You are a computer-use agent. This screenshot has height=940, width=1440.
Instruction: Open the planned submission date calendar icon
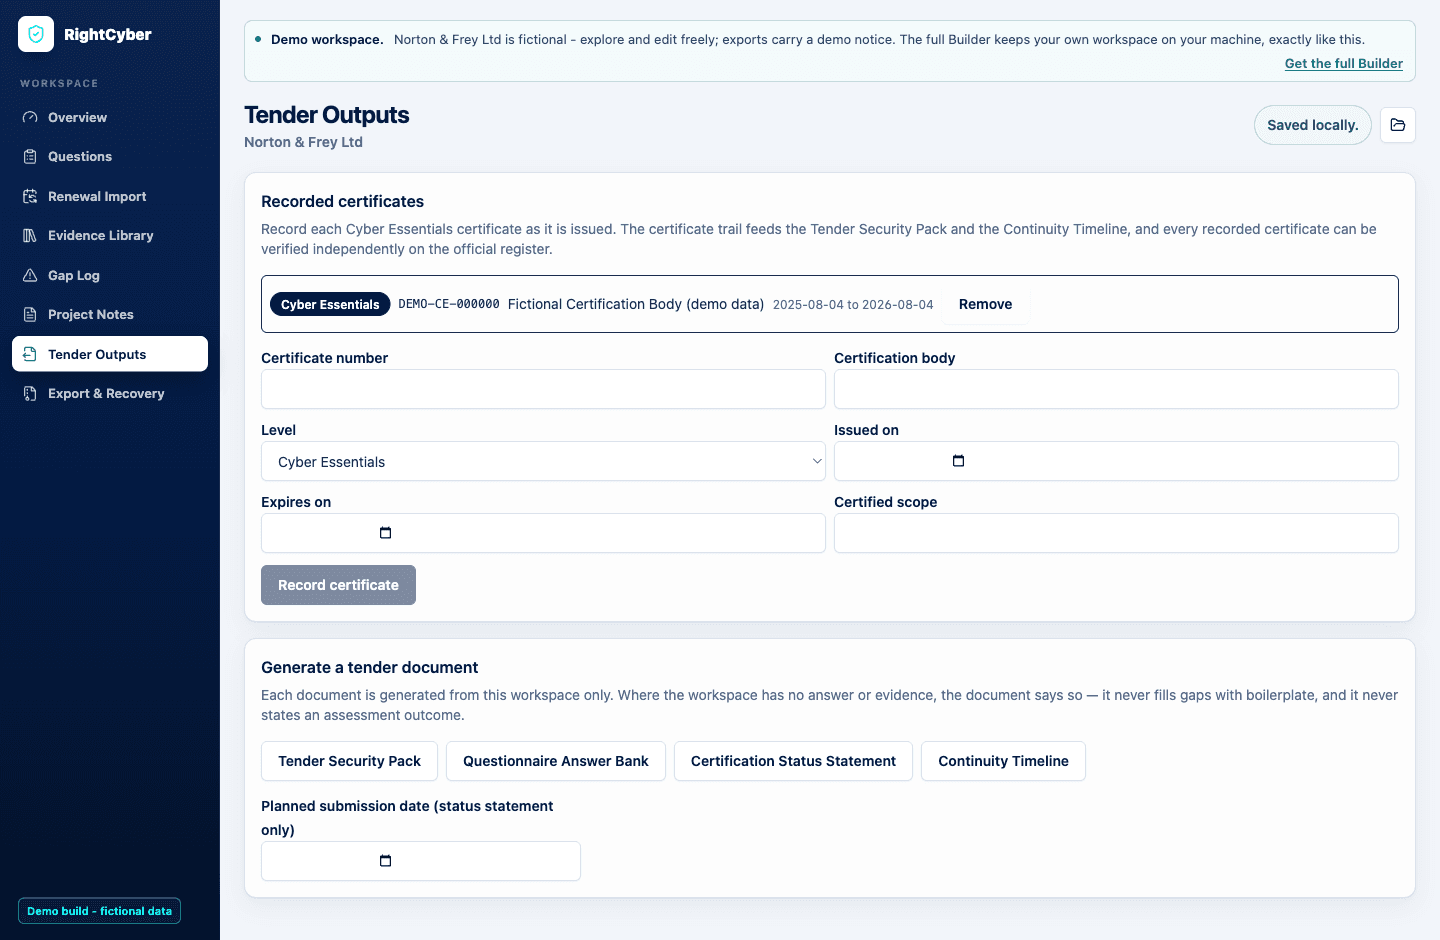[385, 861]
